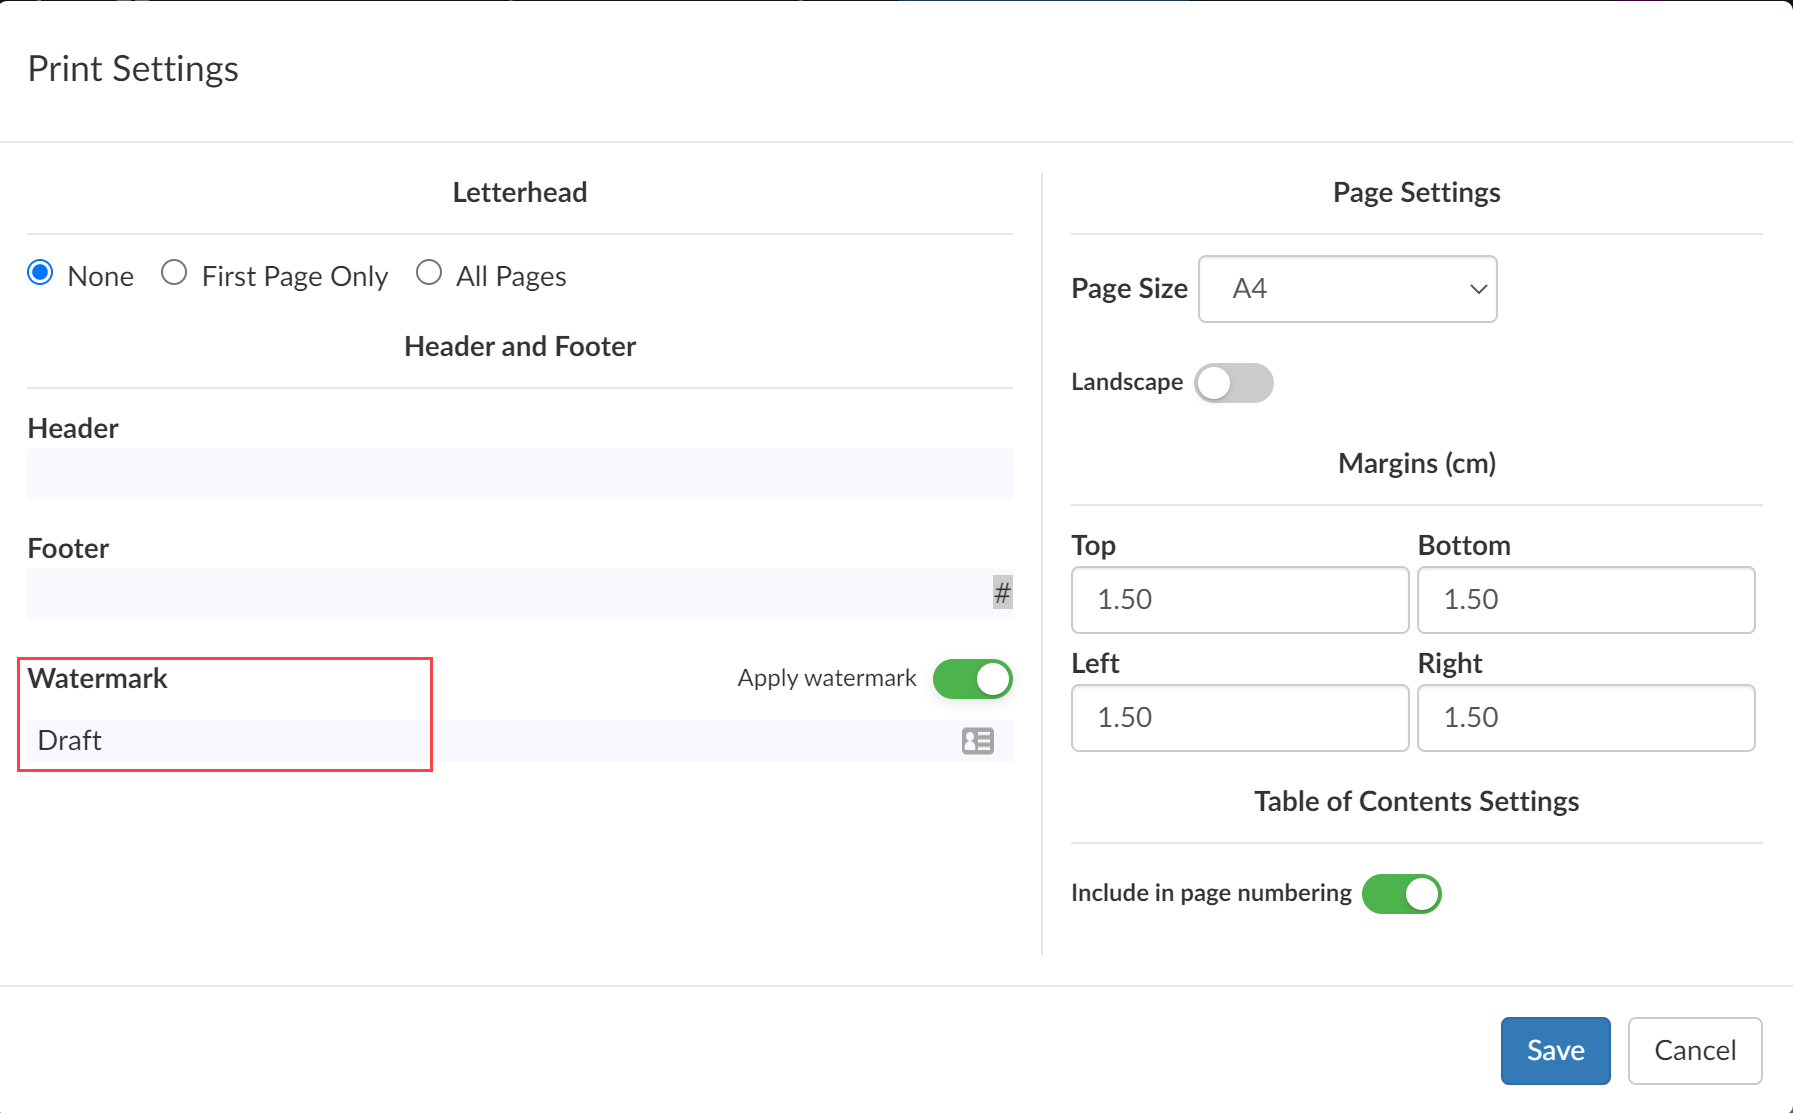Toggle Include in page numbering switch
This screenshot has width=1793, height=1113.
[x=1401, y=894]
